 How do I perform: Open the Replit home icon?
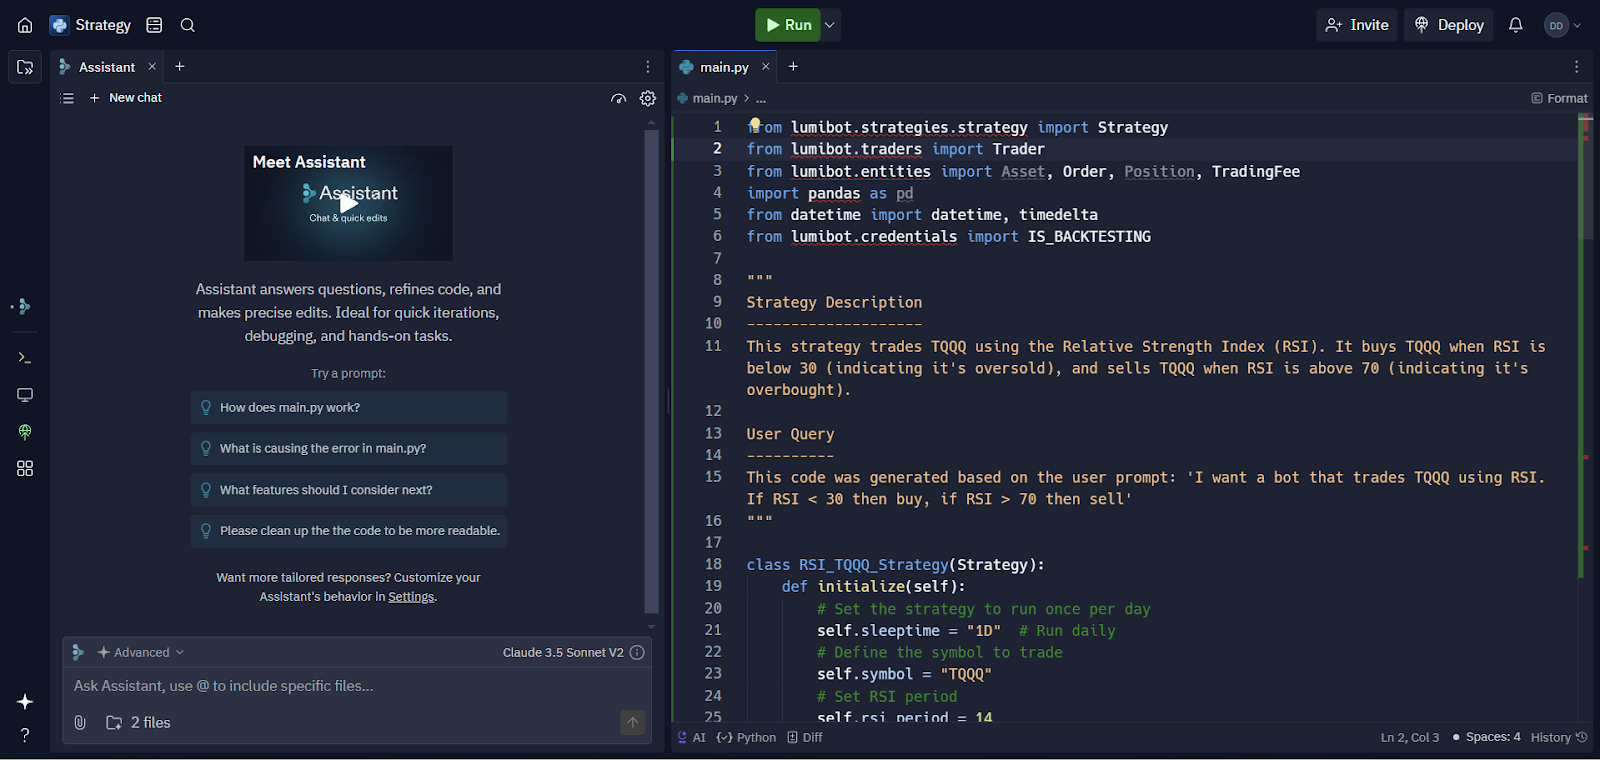click(25, 25)
